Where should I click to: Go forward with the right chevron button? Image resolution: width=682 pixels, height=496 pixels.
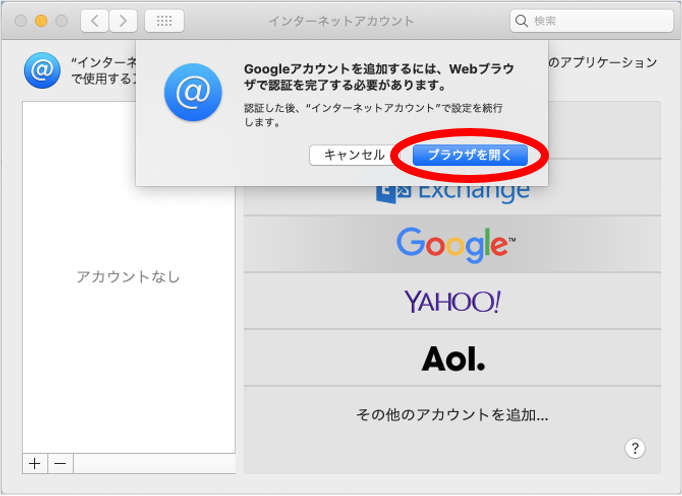coord(123,21)
